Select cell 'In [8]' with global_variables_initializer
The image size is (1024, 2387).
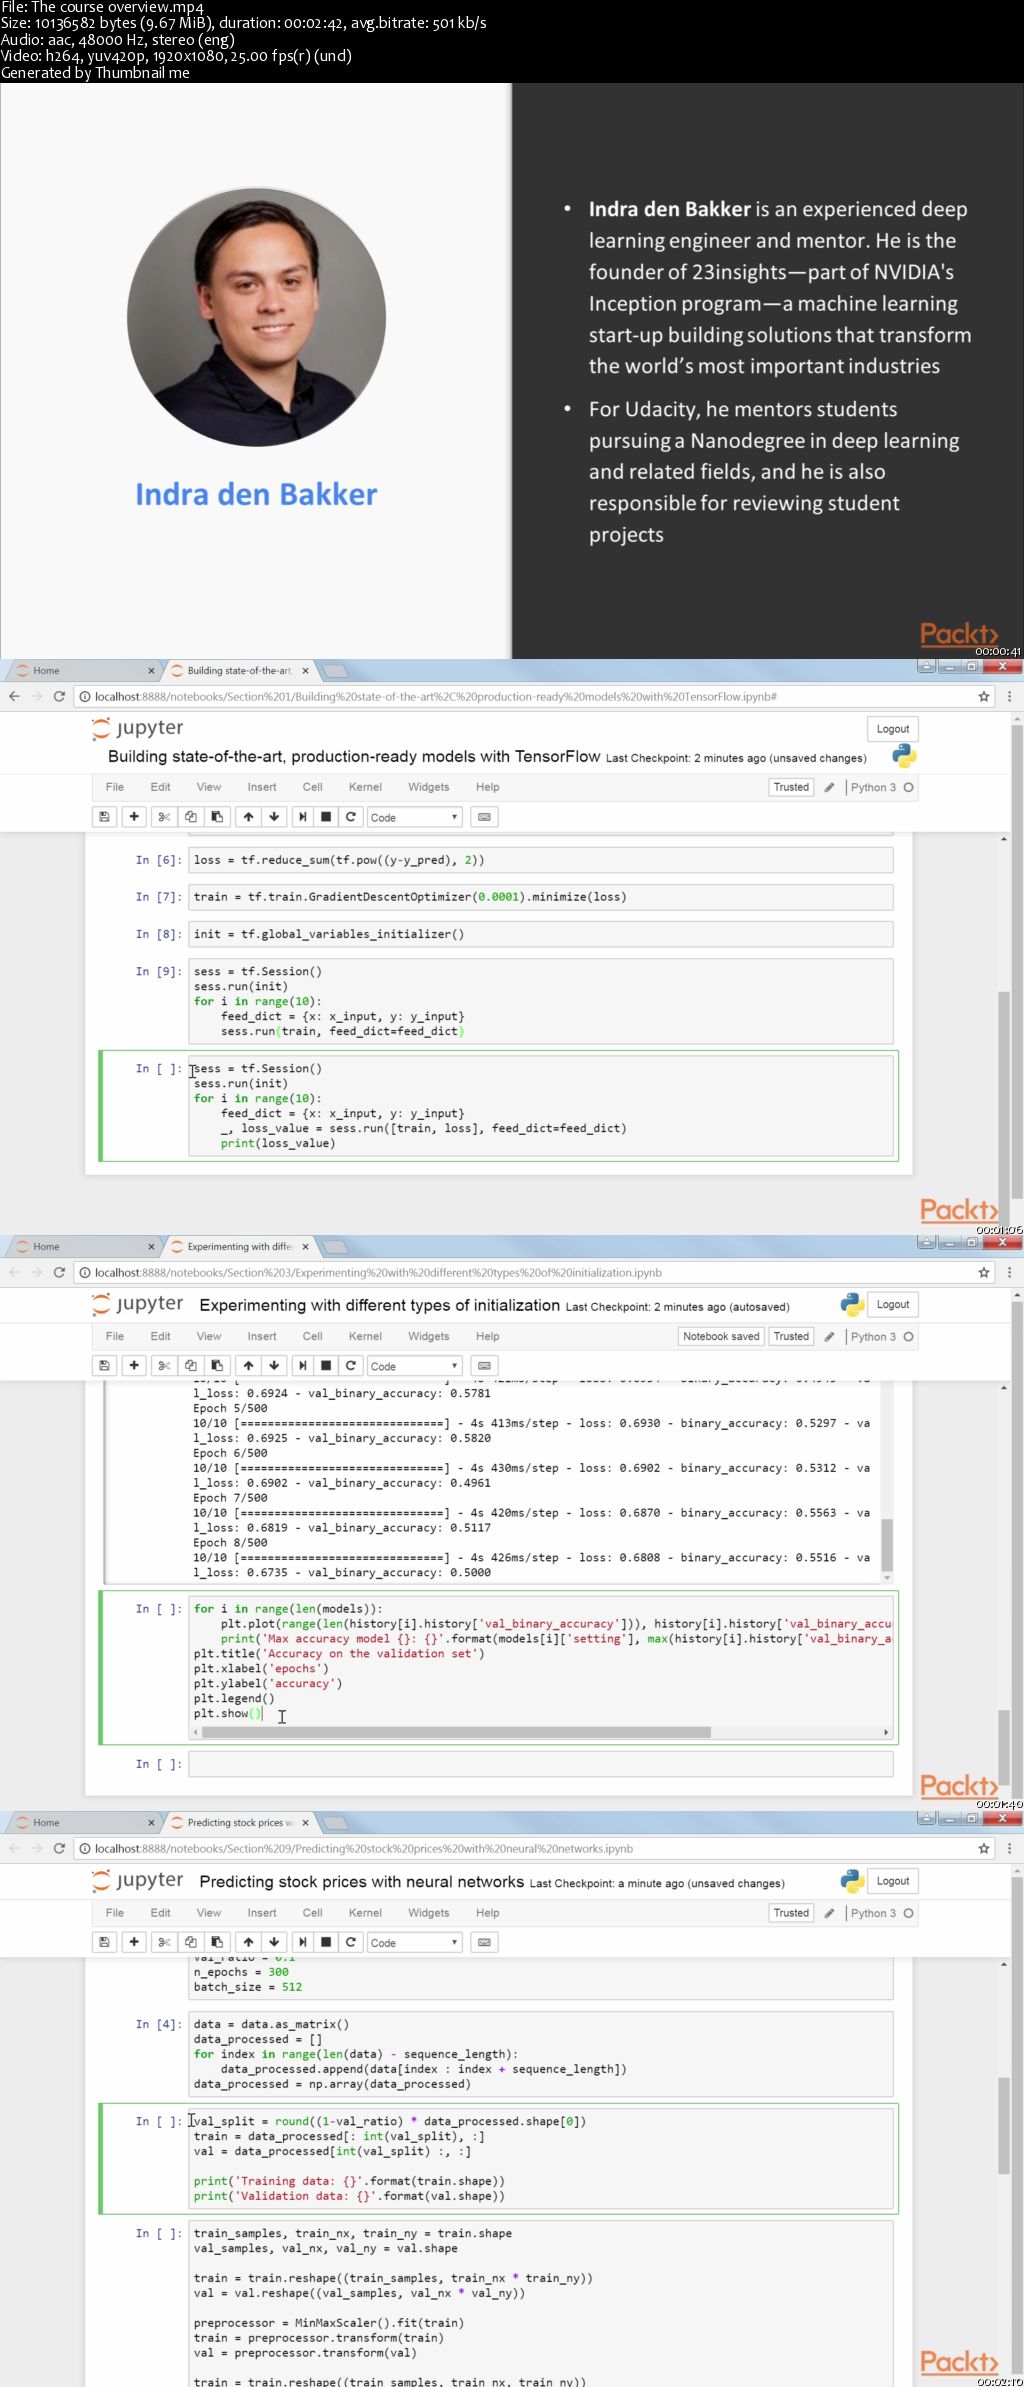tap(540, 934)
